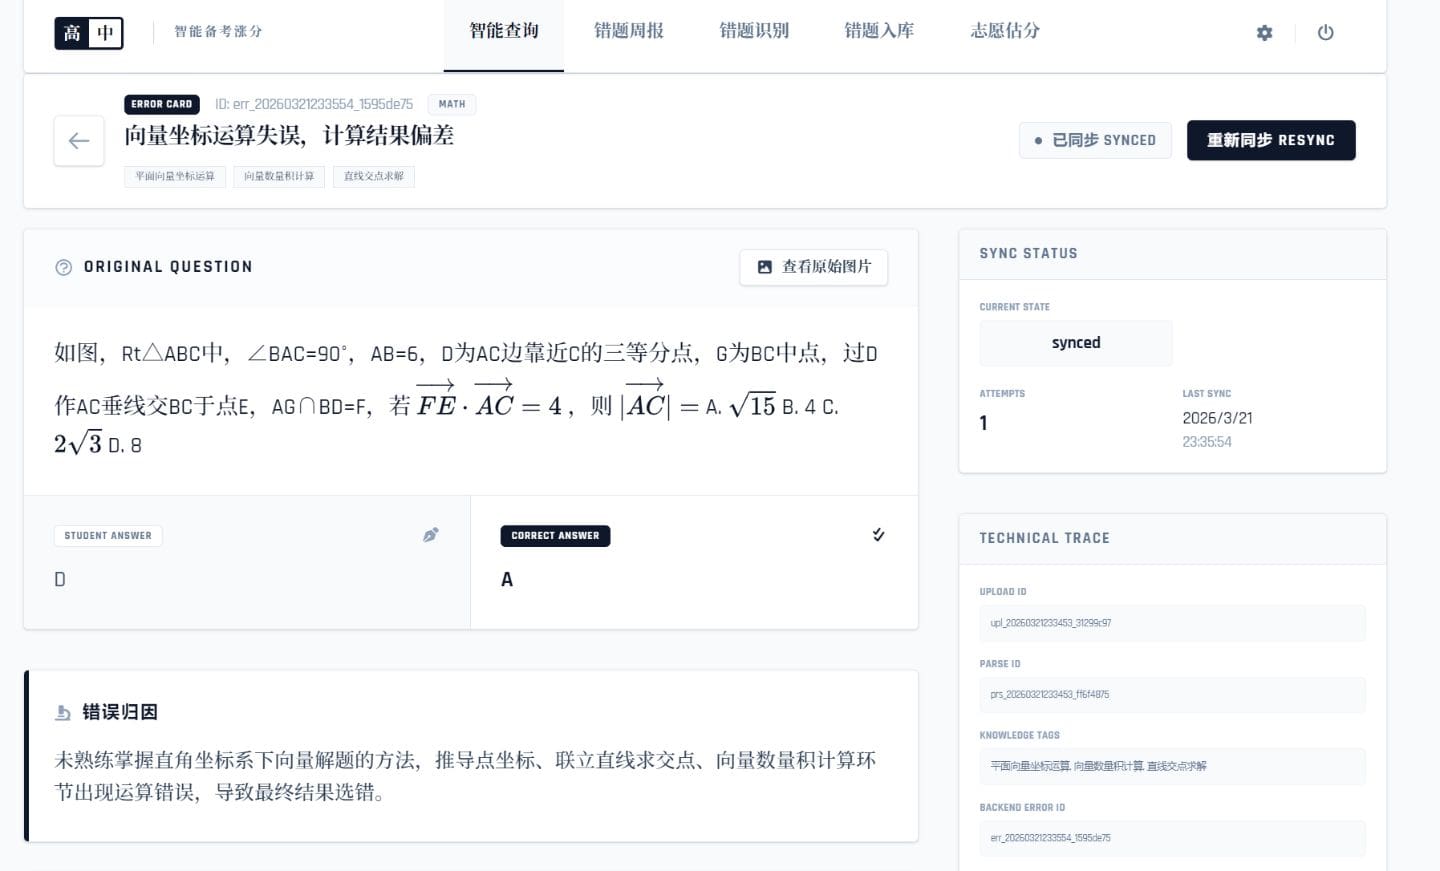1440x871 pixels.
Task: Select the 向量数量积计算 tag
Action: [279, 176]
